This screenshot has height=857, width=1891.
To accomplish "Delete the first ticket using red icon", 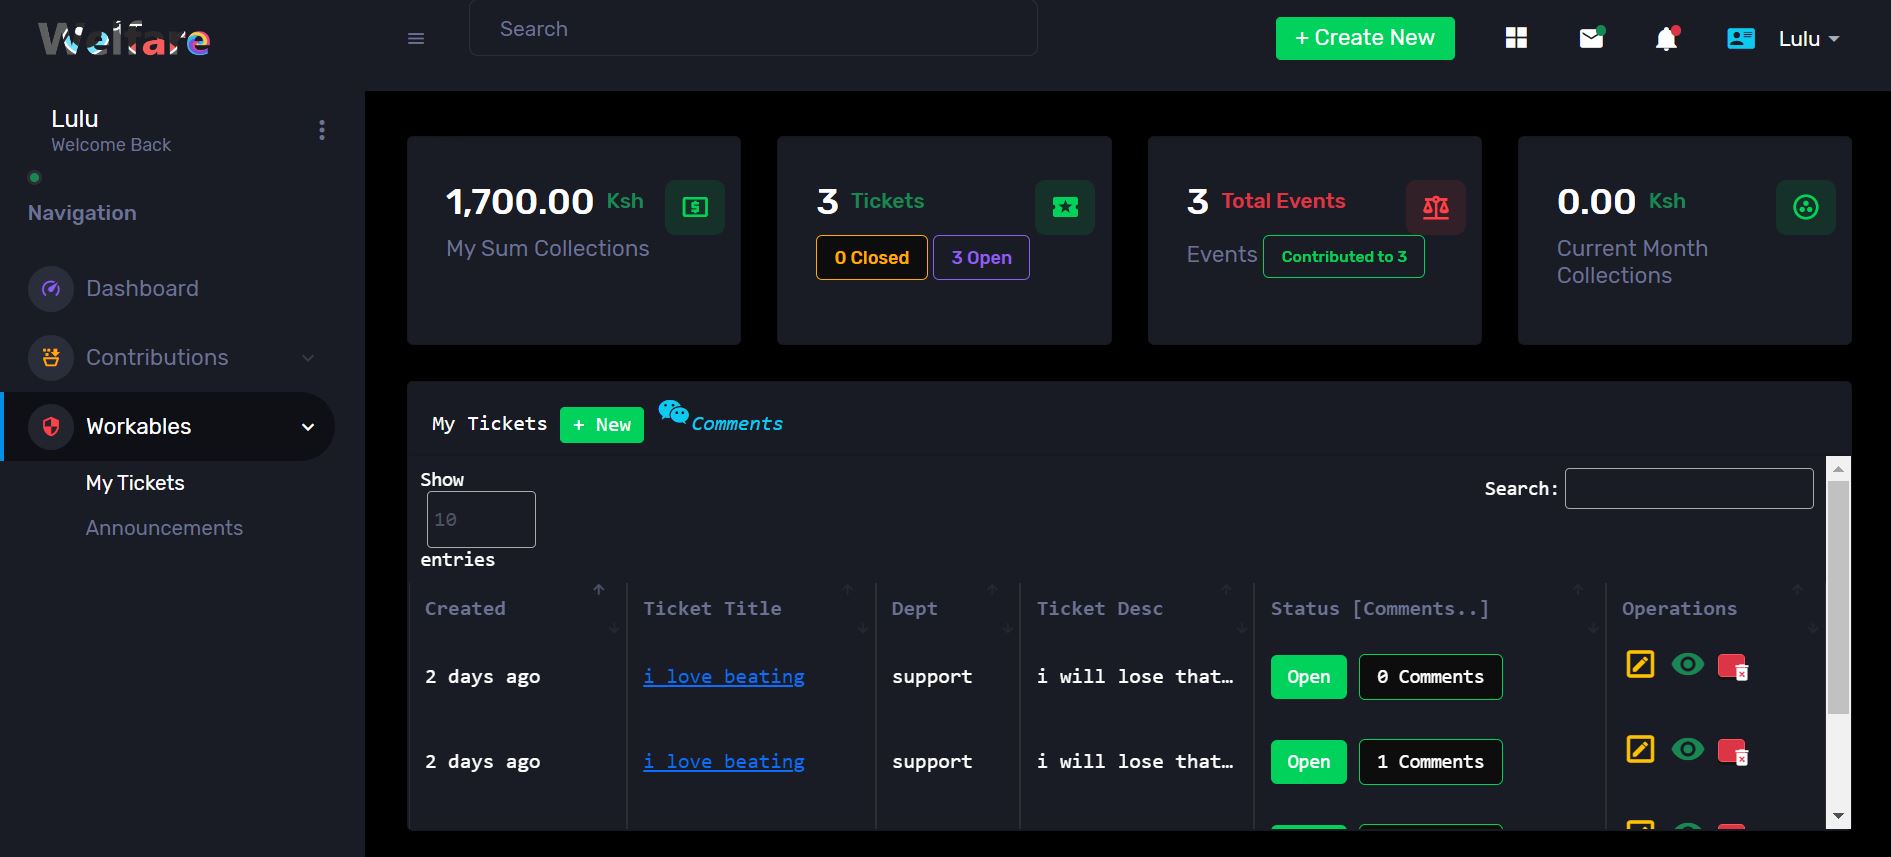I will click(1732, 666).
